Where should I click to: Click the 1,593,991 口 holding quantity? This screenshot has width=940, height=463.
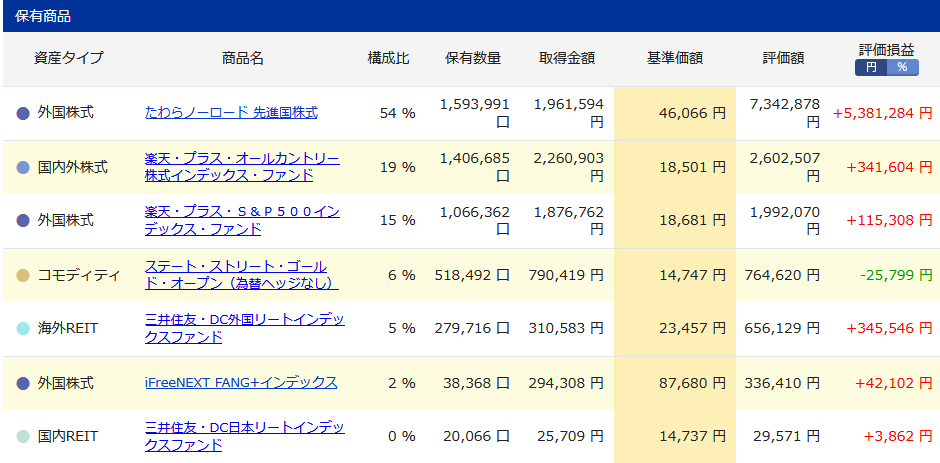click(x=475, y=113)
